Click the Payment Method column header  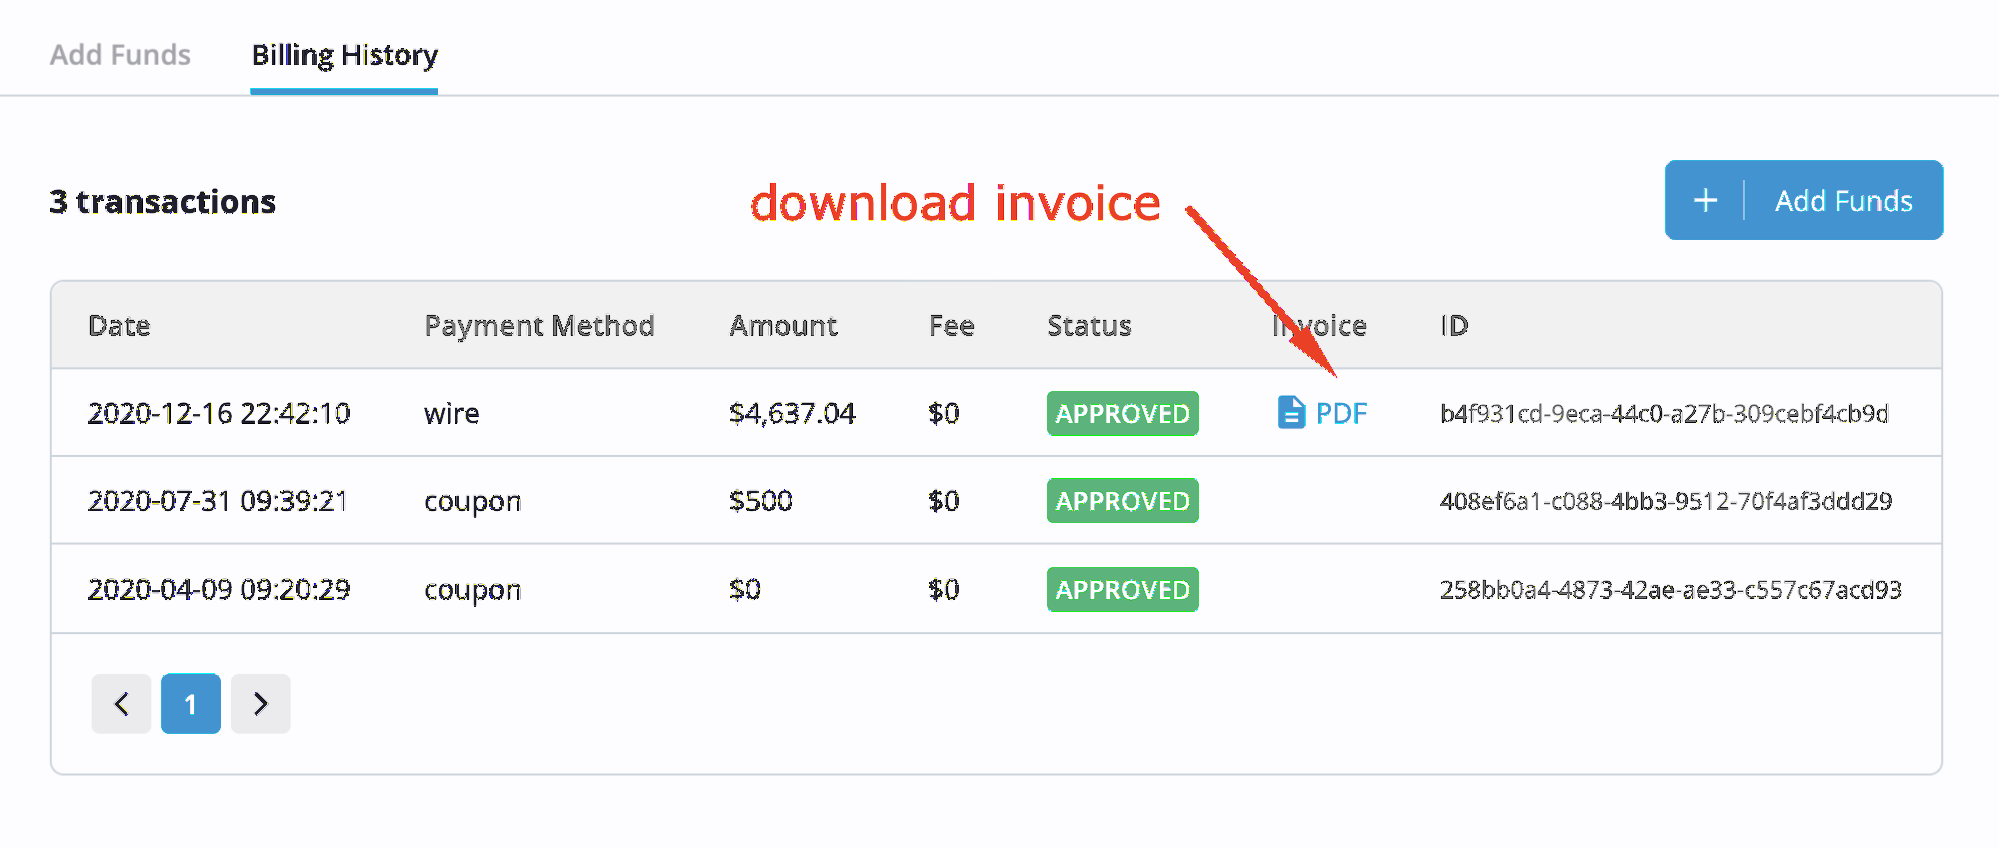(539, 326)
